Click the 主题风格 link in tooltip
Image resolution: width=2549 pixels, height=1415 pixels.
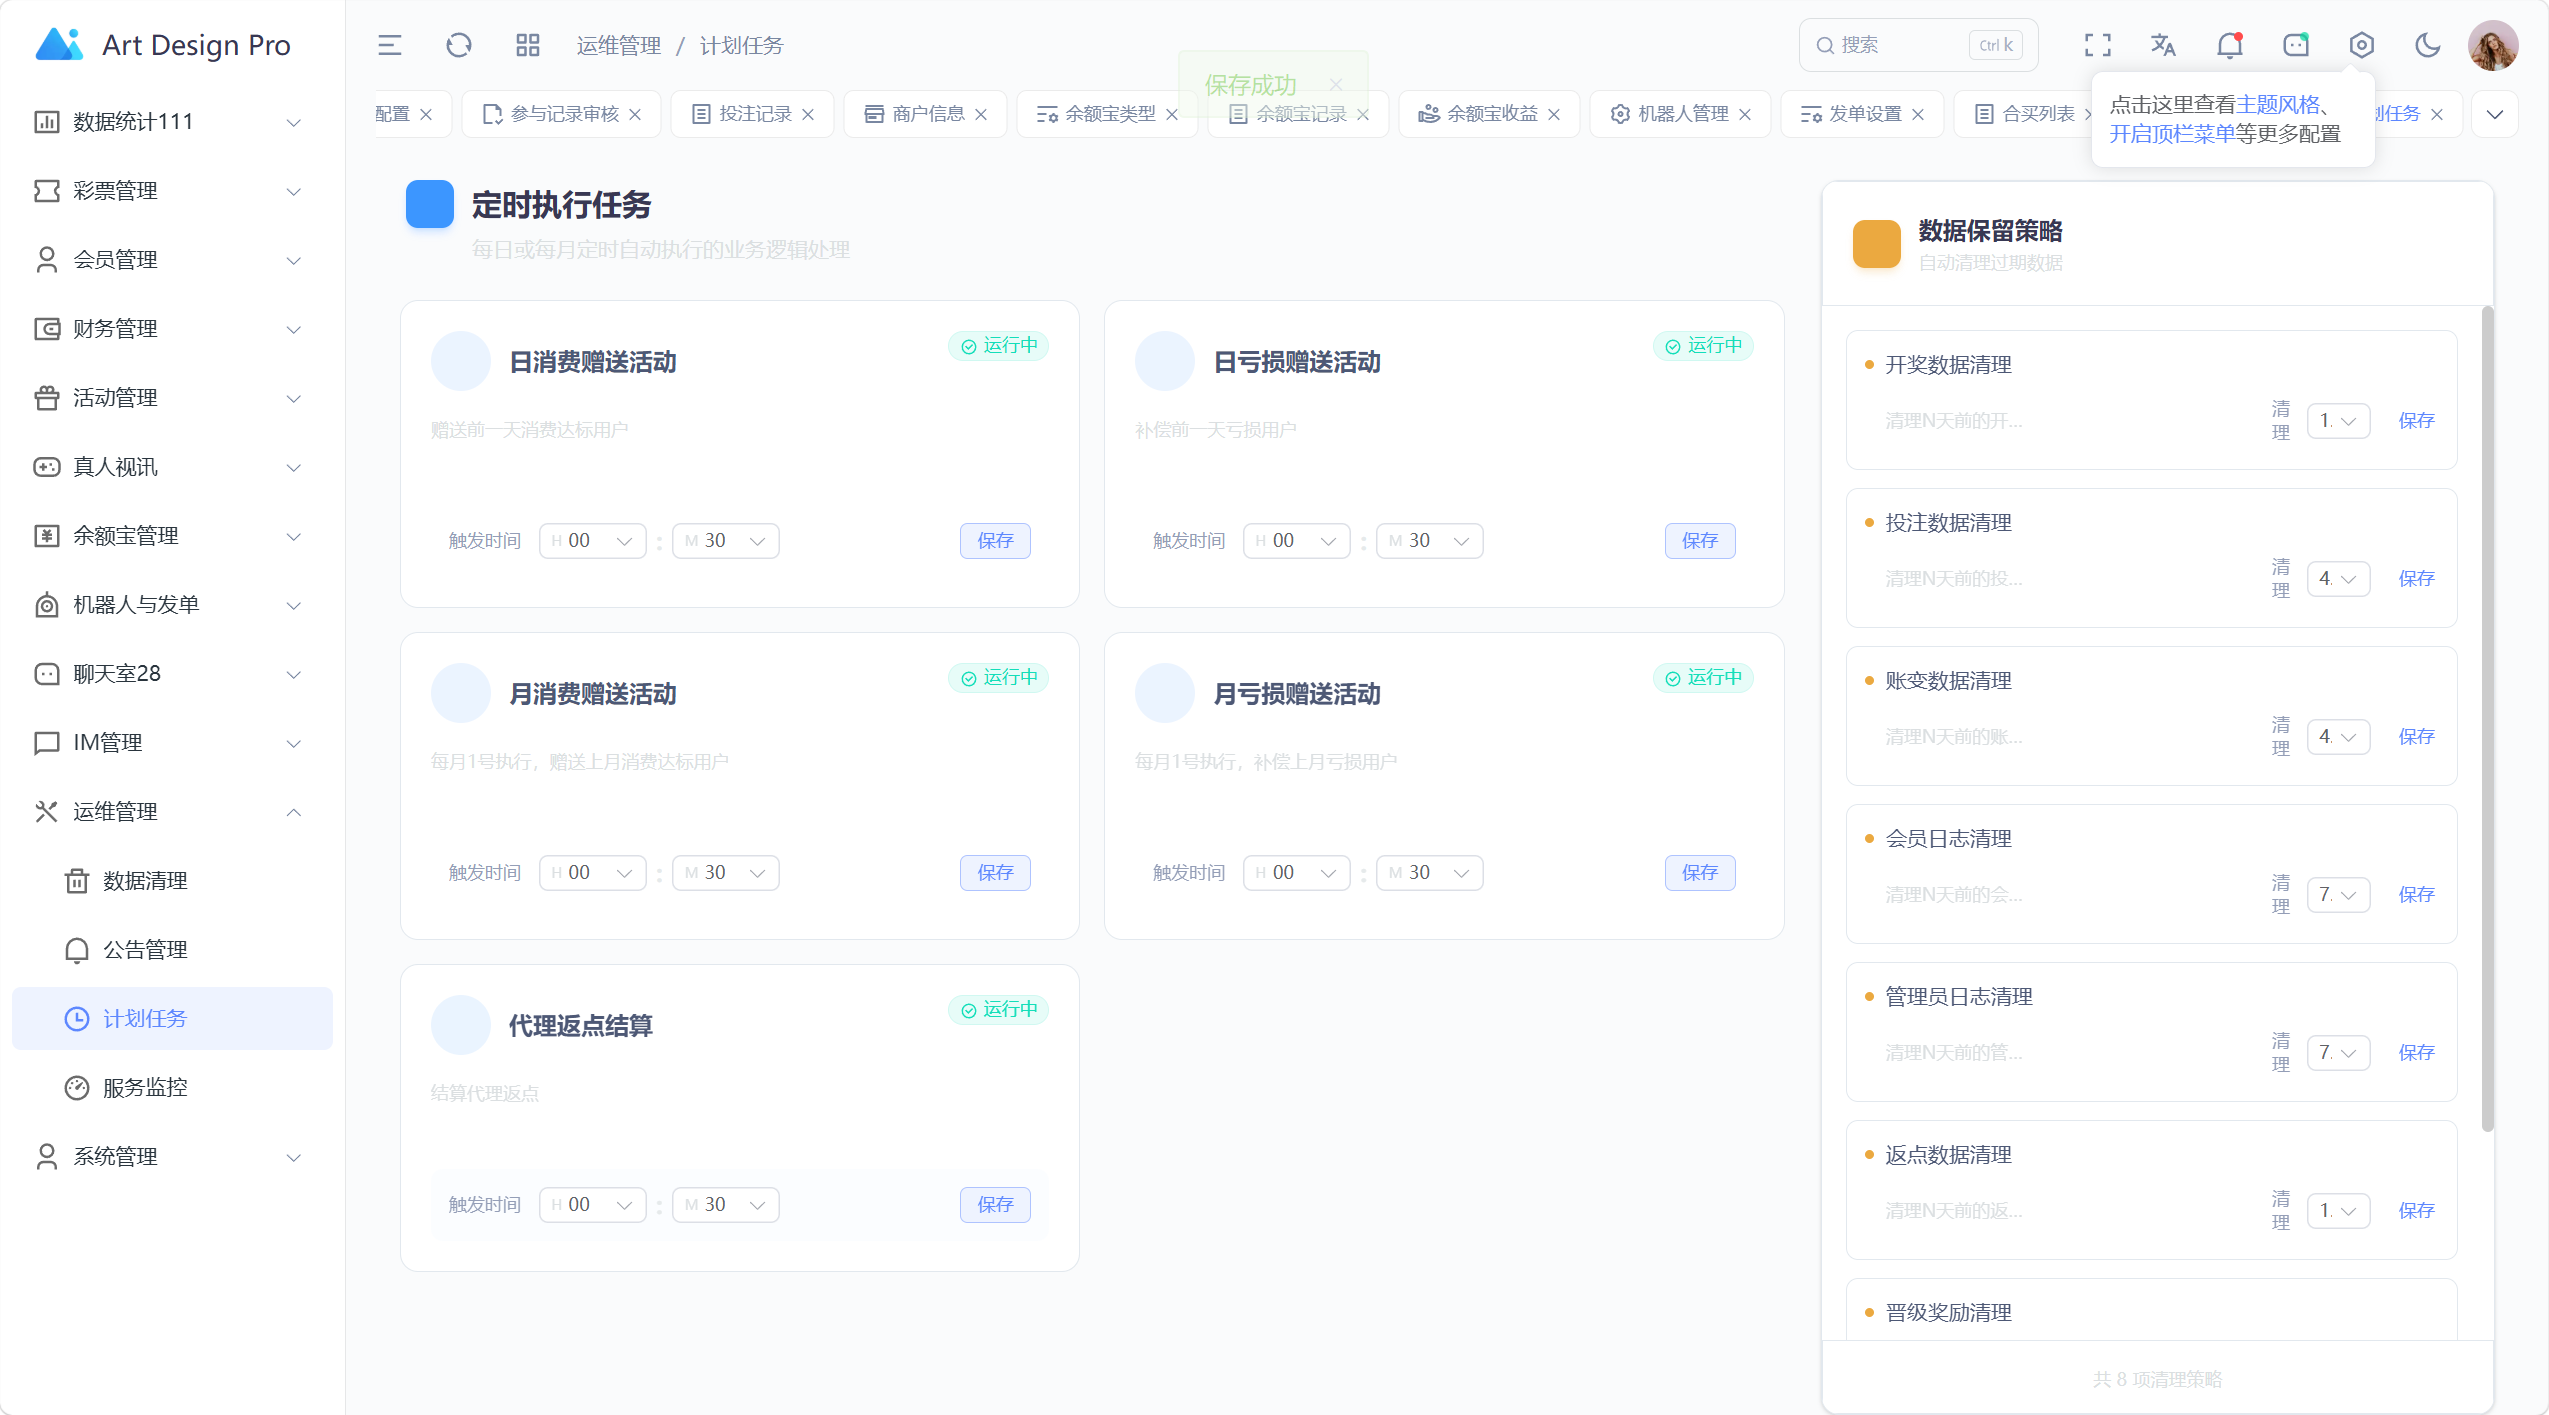pyautogui.click(x=2277, y=105)
